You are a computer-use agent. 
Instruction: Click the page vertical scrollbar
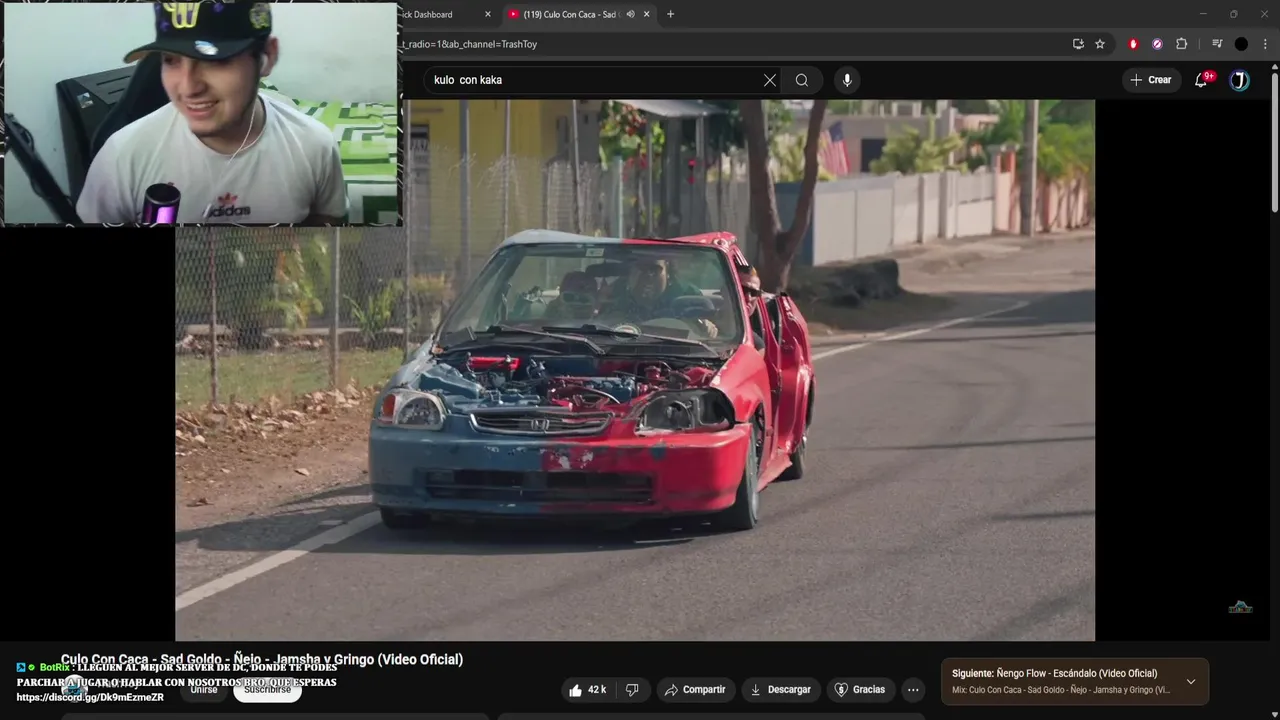click(1274, 140)
